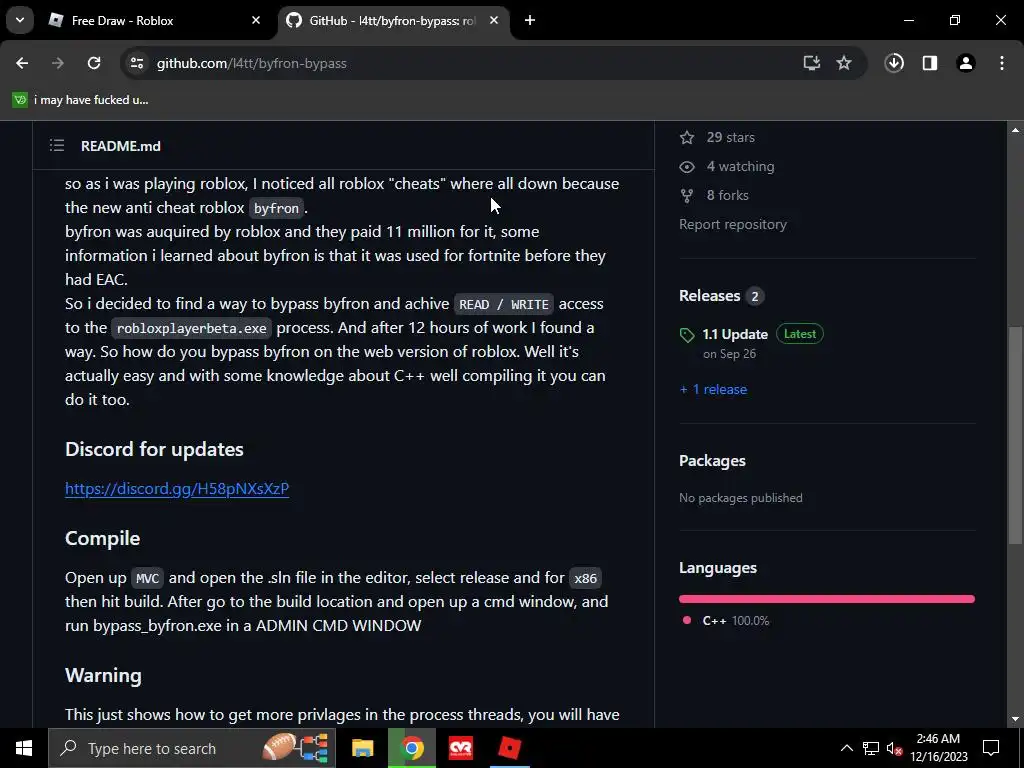The width and height of the screenshot is (1024, 768).
Task: Click the green Latest badge
Action: click(800, 334)
